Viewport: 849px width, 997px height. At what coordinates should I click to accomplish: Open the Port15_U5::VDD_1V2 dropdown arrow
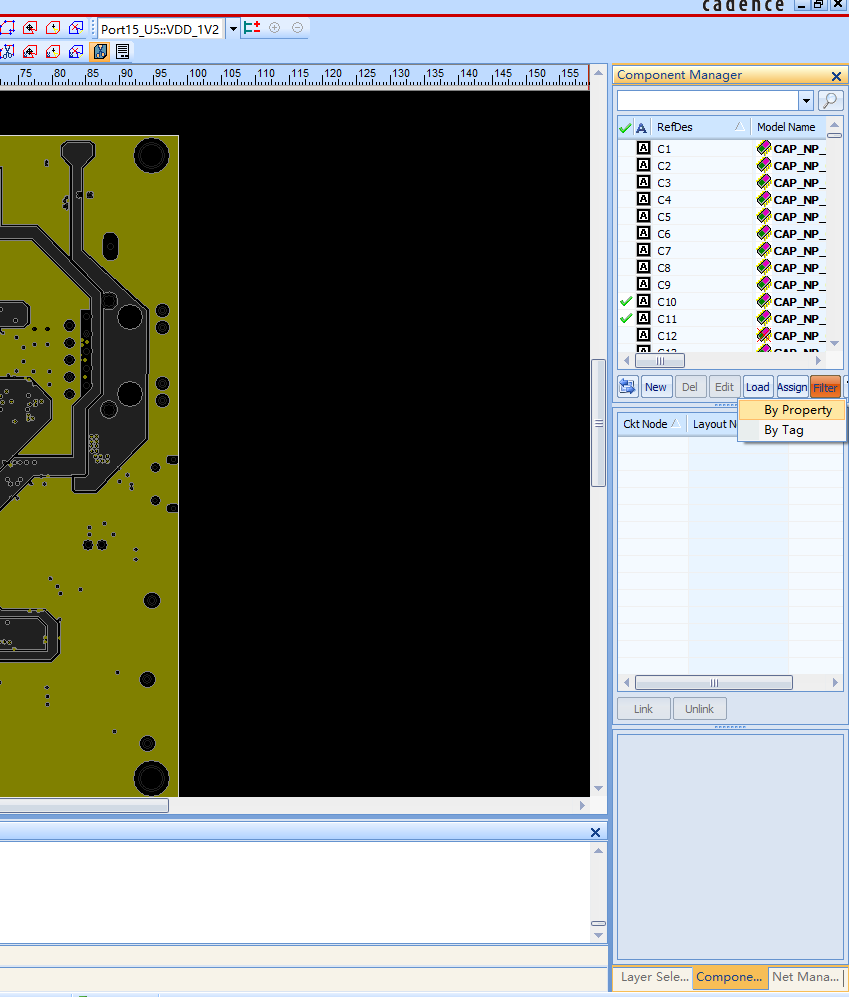[233, 29]
